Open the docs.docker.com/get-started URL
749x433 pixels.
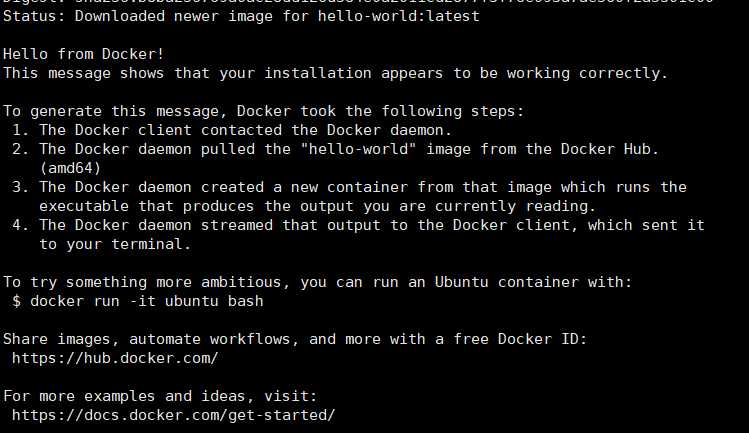pyautogui.click(x=173, y=415)
